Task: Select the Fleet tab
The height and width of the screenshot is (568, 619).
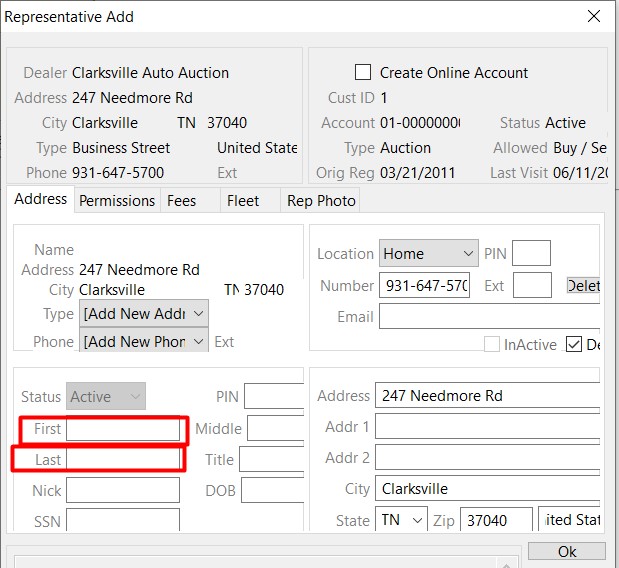Action: [x=243, y=200]
